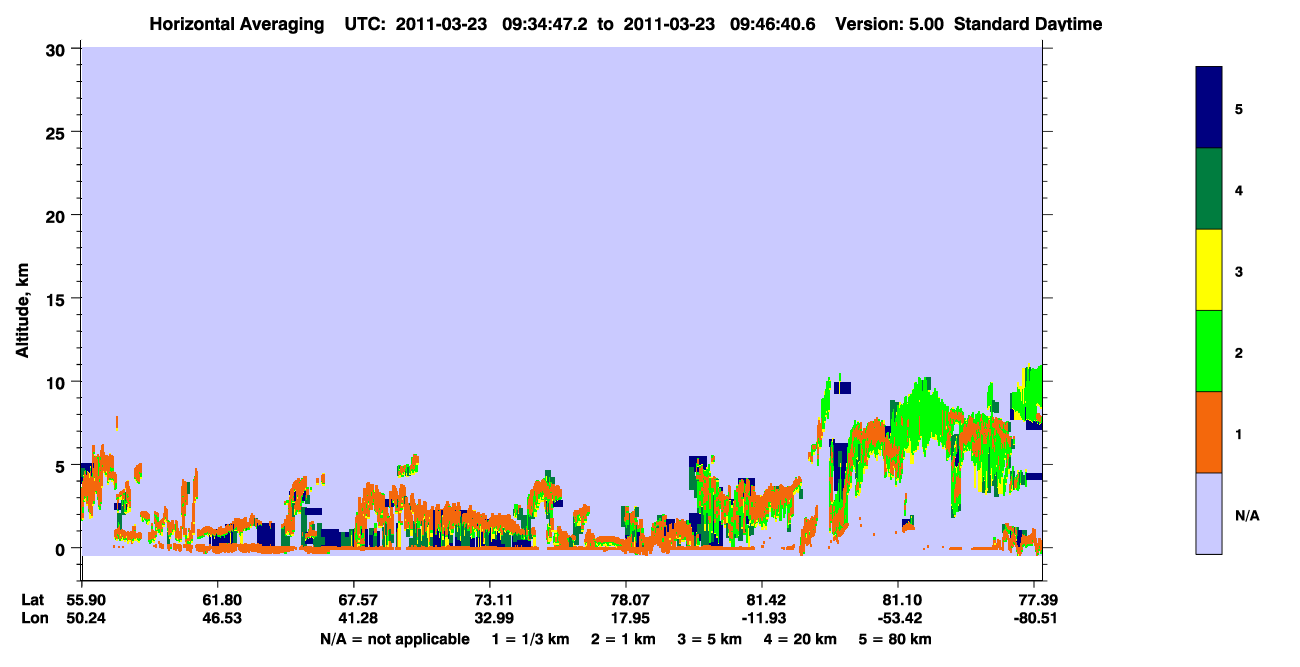Image resolution: width=1300 pixels, height=667 pixels.
Task: Click the altitude tick label 15
Action: tap(57, 299)
